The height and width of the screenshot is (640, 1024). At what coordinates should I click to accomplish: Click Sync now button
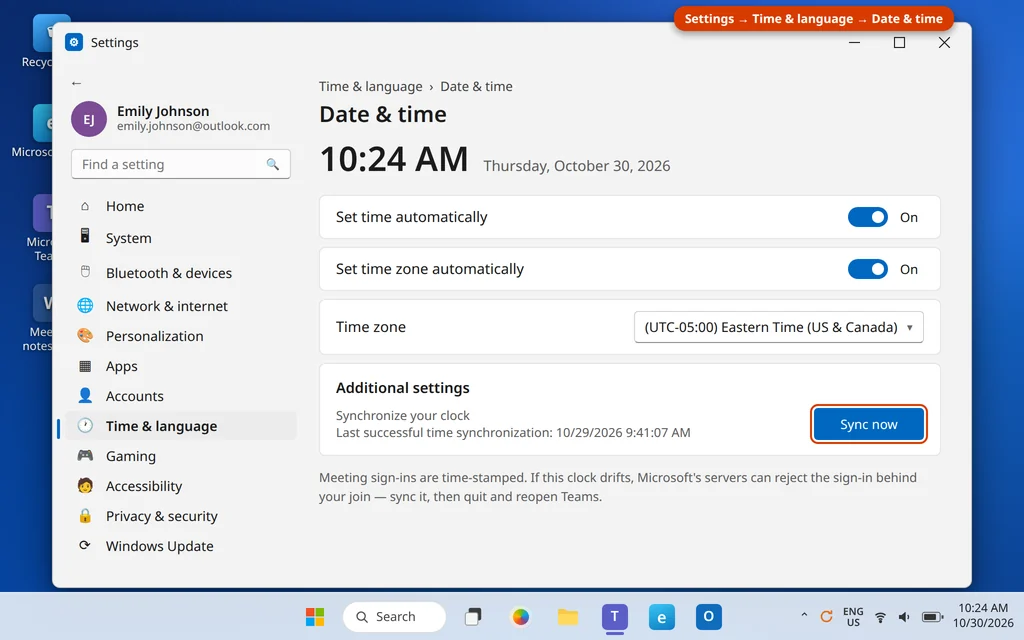pos(869,424)
